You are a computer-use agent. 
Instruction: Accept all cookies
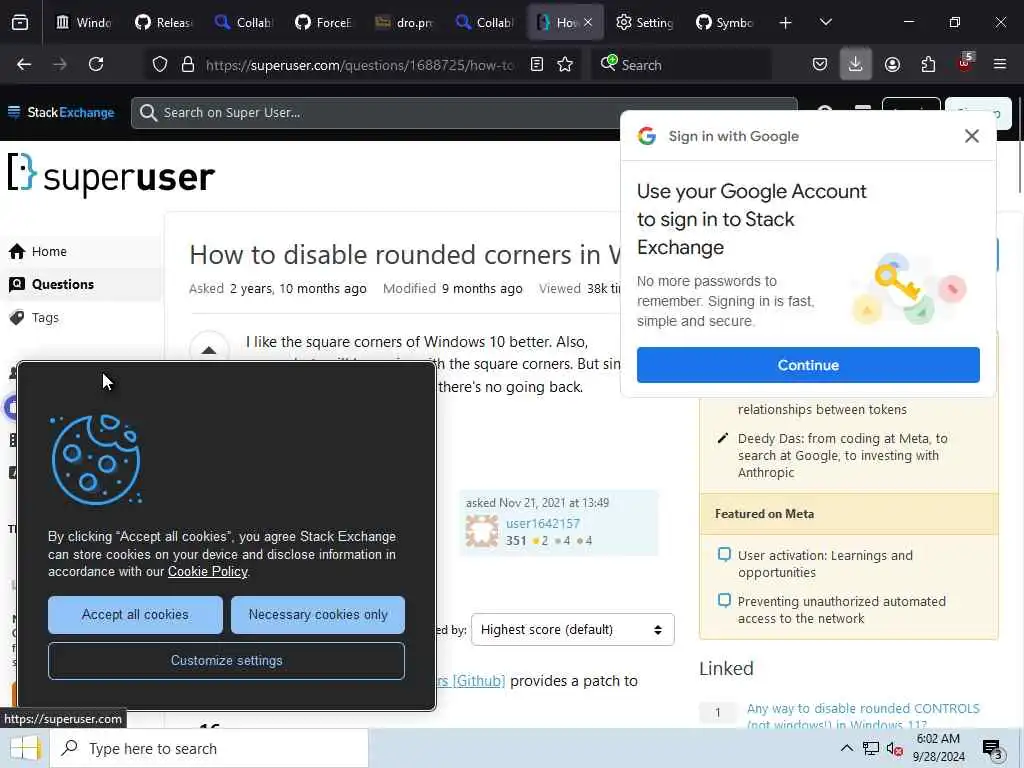[x=135, y=615]
